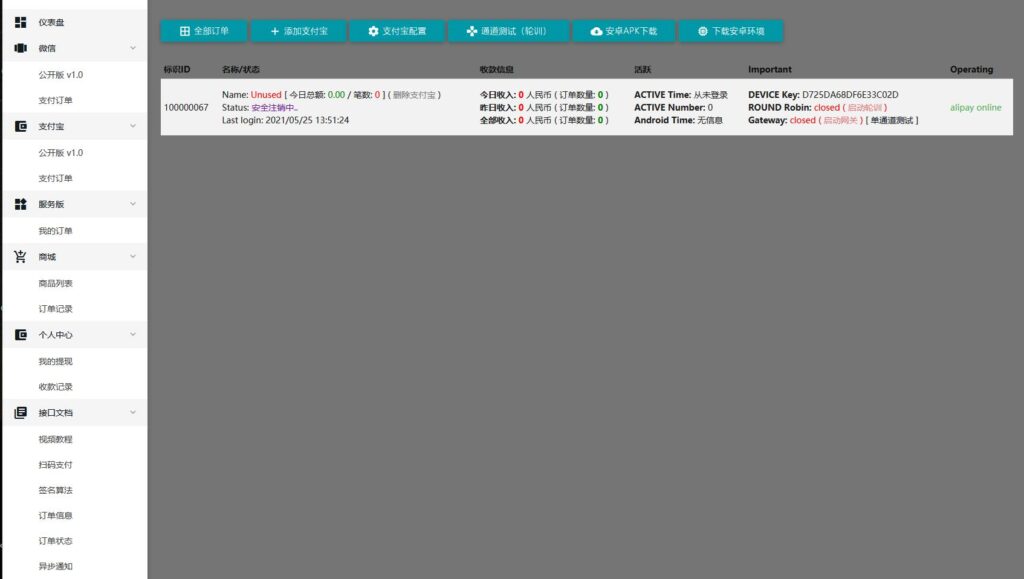Click 单通道测试 in the Gateway row

(893, 120)
